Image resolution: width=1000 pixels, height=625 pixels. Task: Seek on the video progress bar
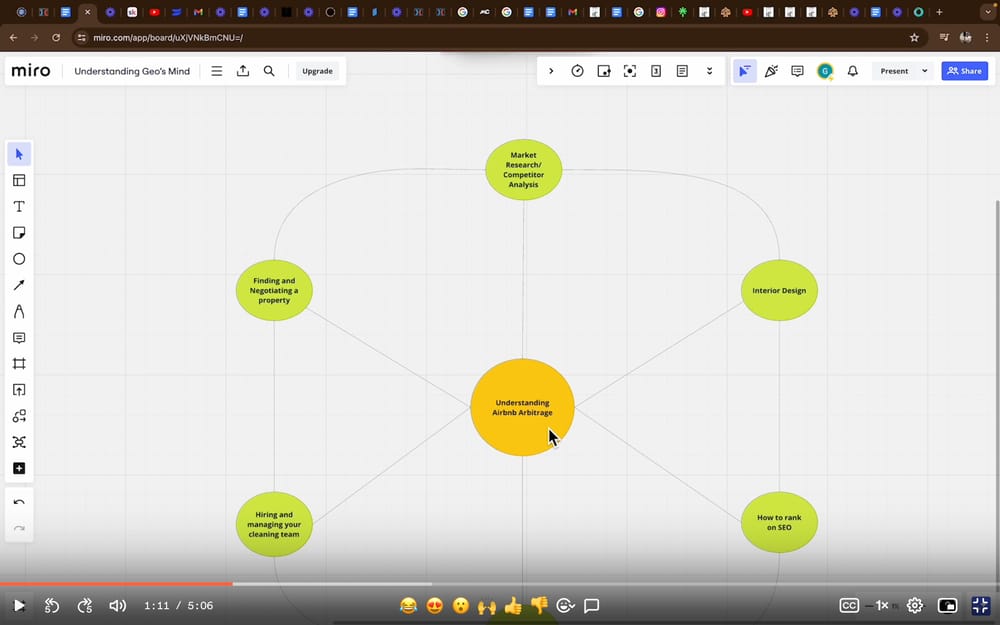500,584
